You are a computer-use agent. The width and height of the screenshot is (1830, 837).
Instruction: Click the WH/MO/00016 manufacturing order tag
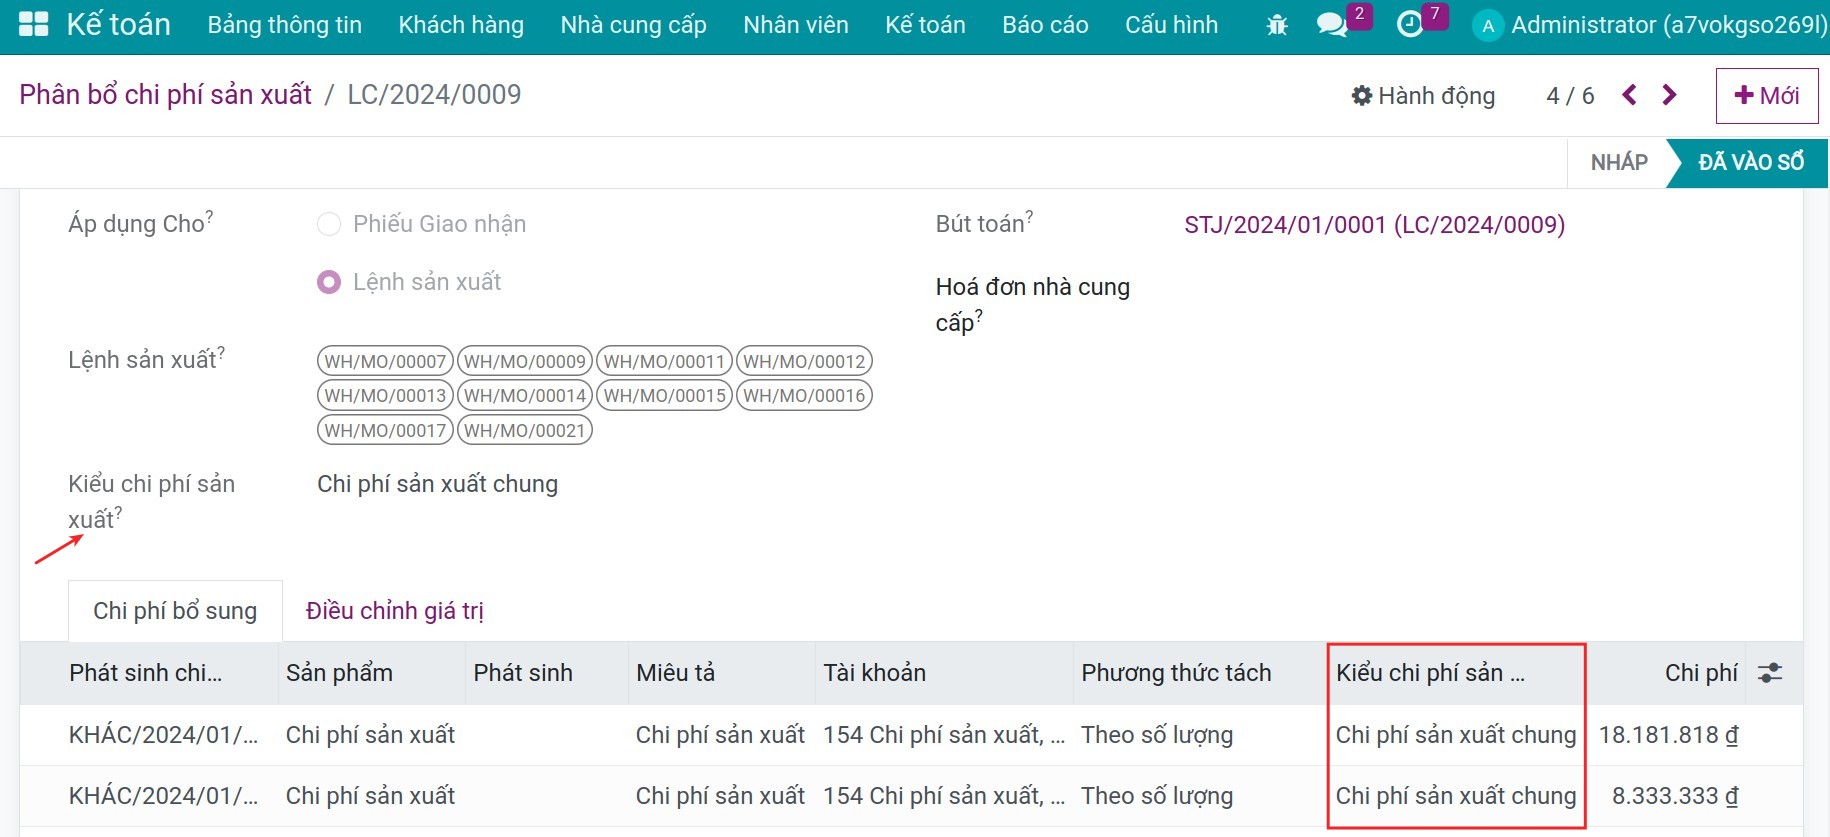coord(804,395)
